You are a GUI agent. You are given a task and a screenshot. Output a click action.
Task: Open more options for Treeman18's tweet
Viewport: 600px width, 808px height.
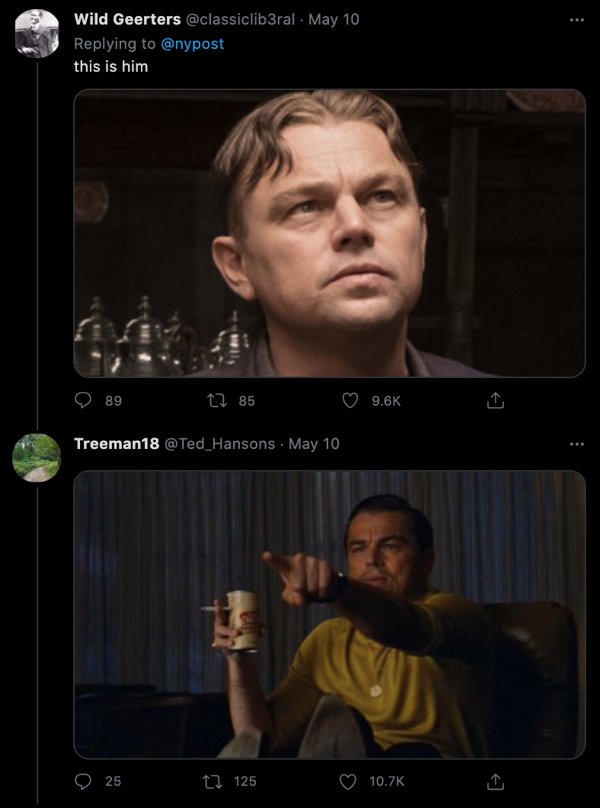click(x=577, y=444)
